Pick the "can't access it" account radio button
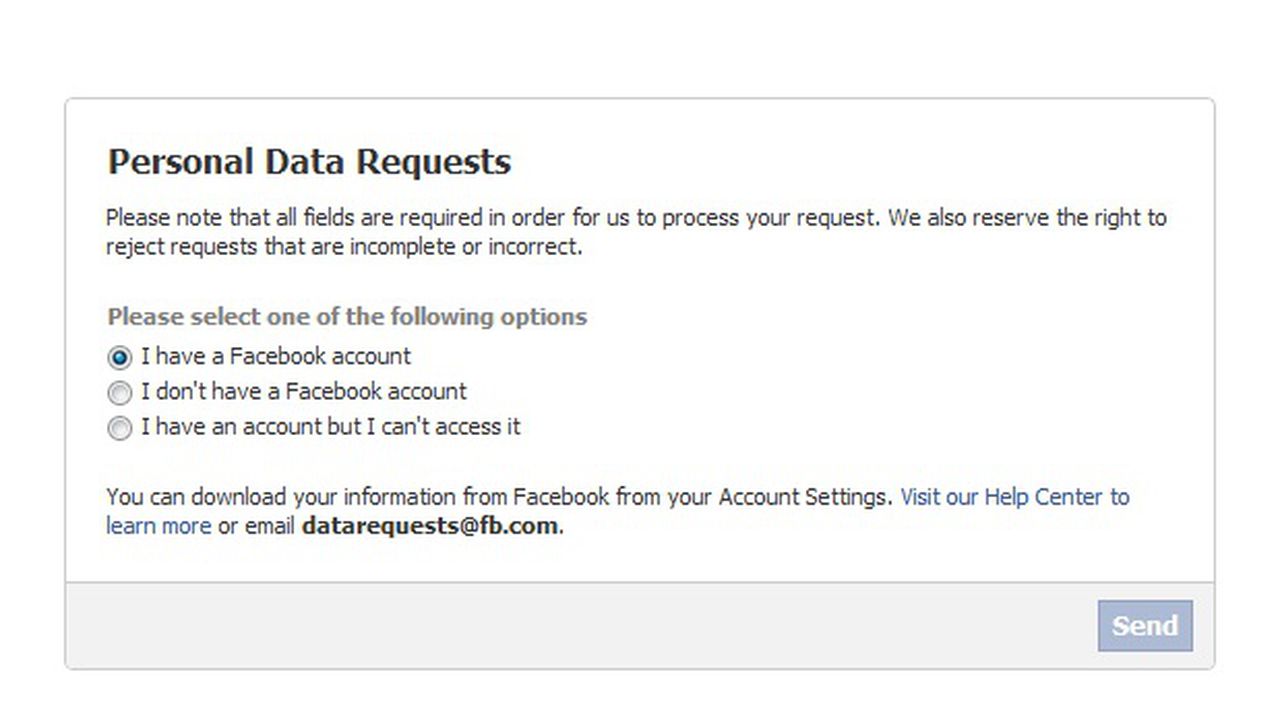Screen dimensions: 1280x720 pyautogui.click(x=120, y=428)
